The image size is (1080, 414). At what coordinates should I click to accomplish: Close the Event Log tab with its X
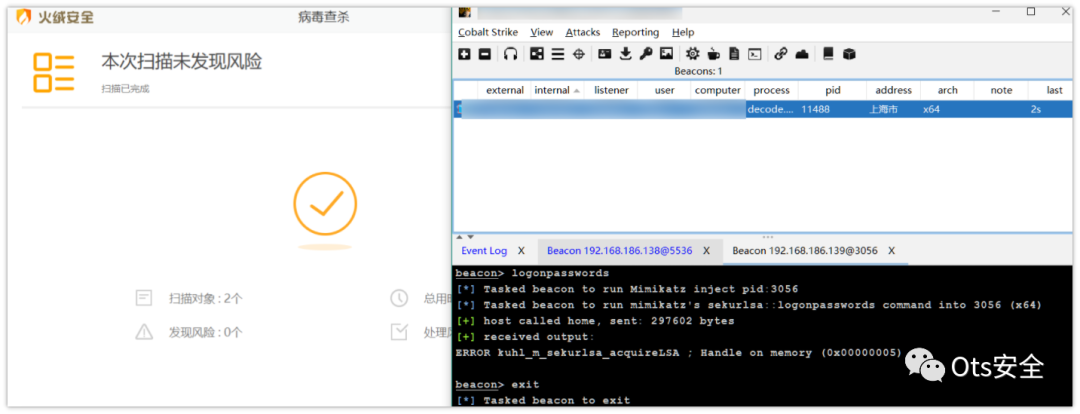(521, 251)
